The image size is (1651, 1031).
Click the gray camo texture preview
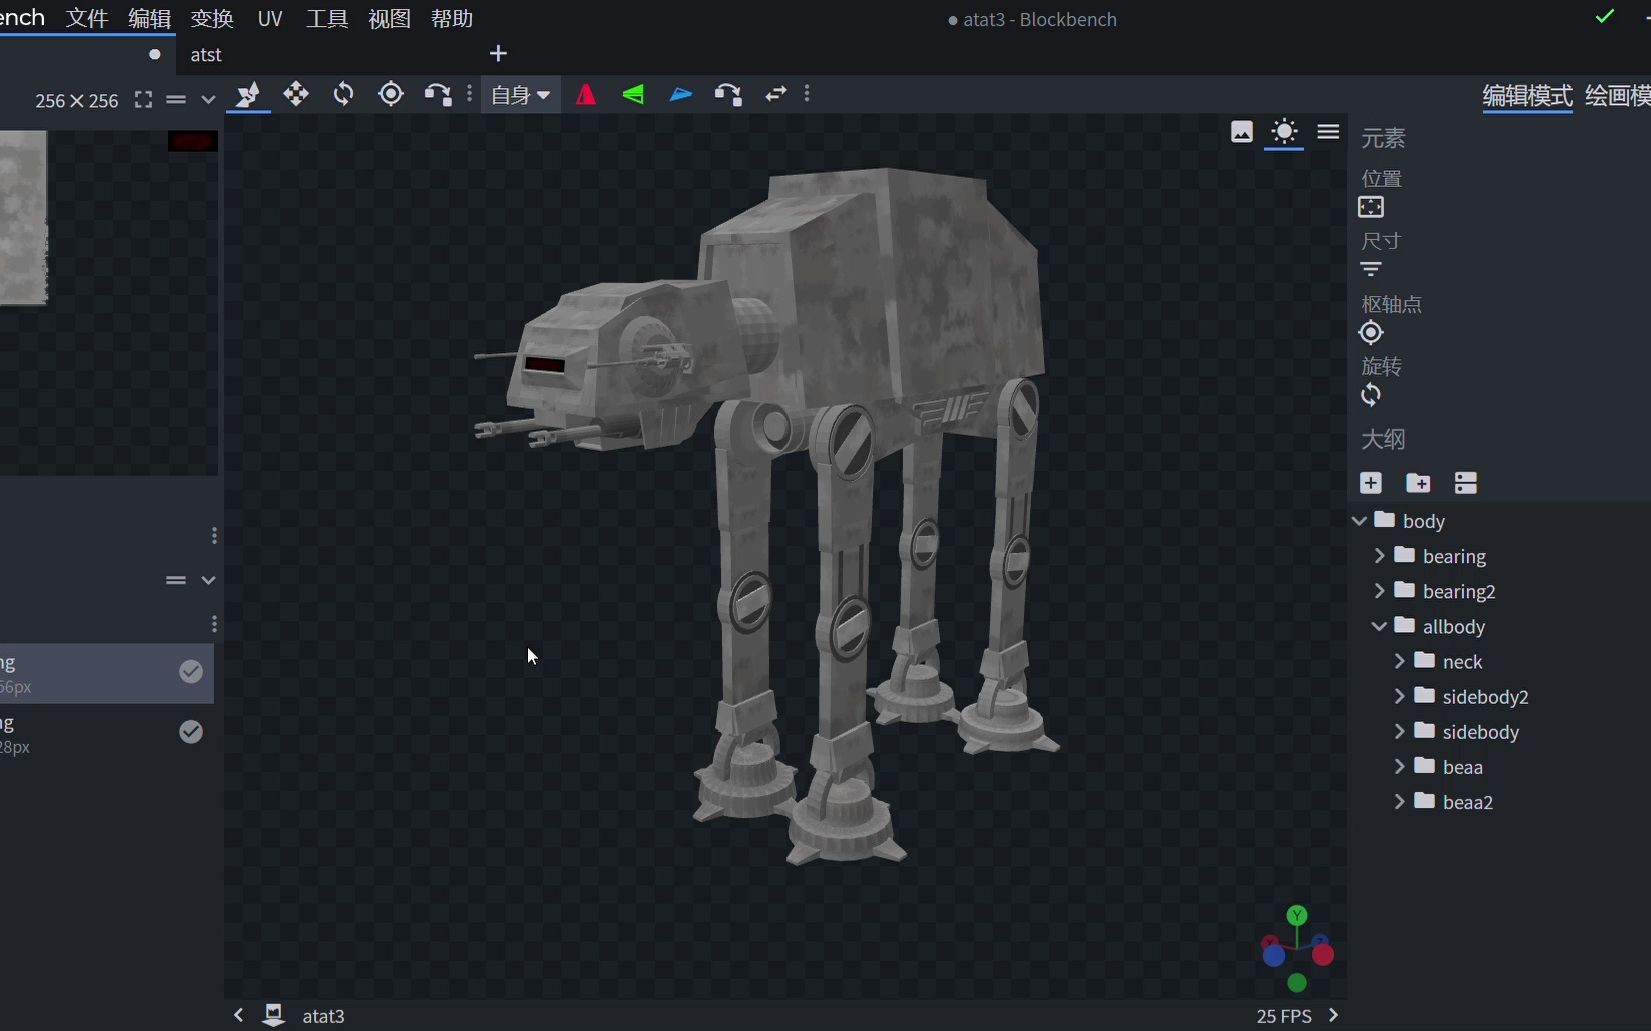(x=23, y=218)
